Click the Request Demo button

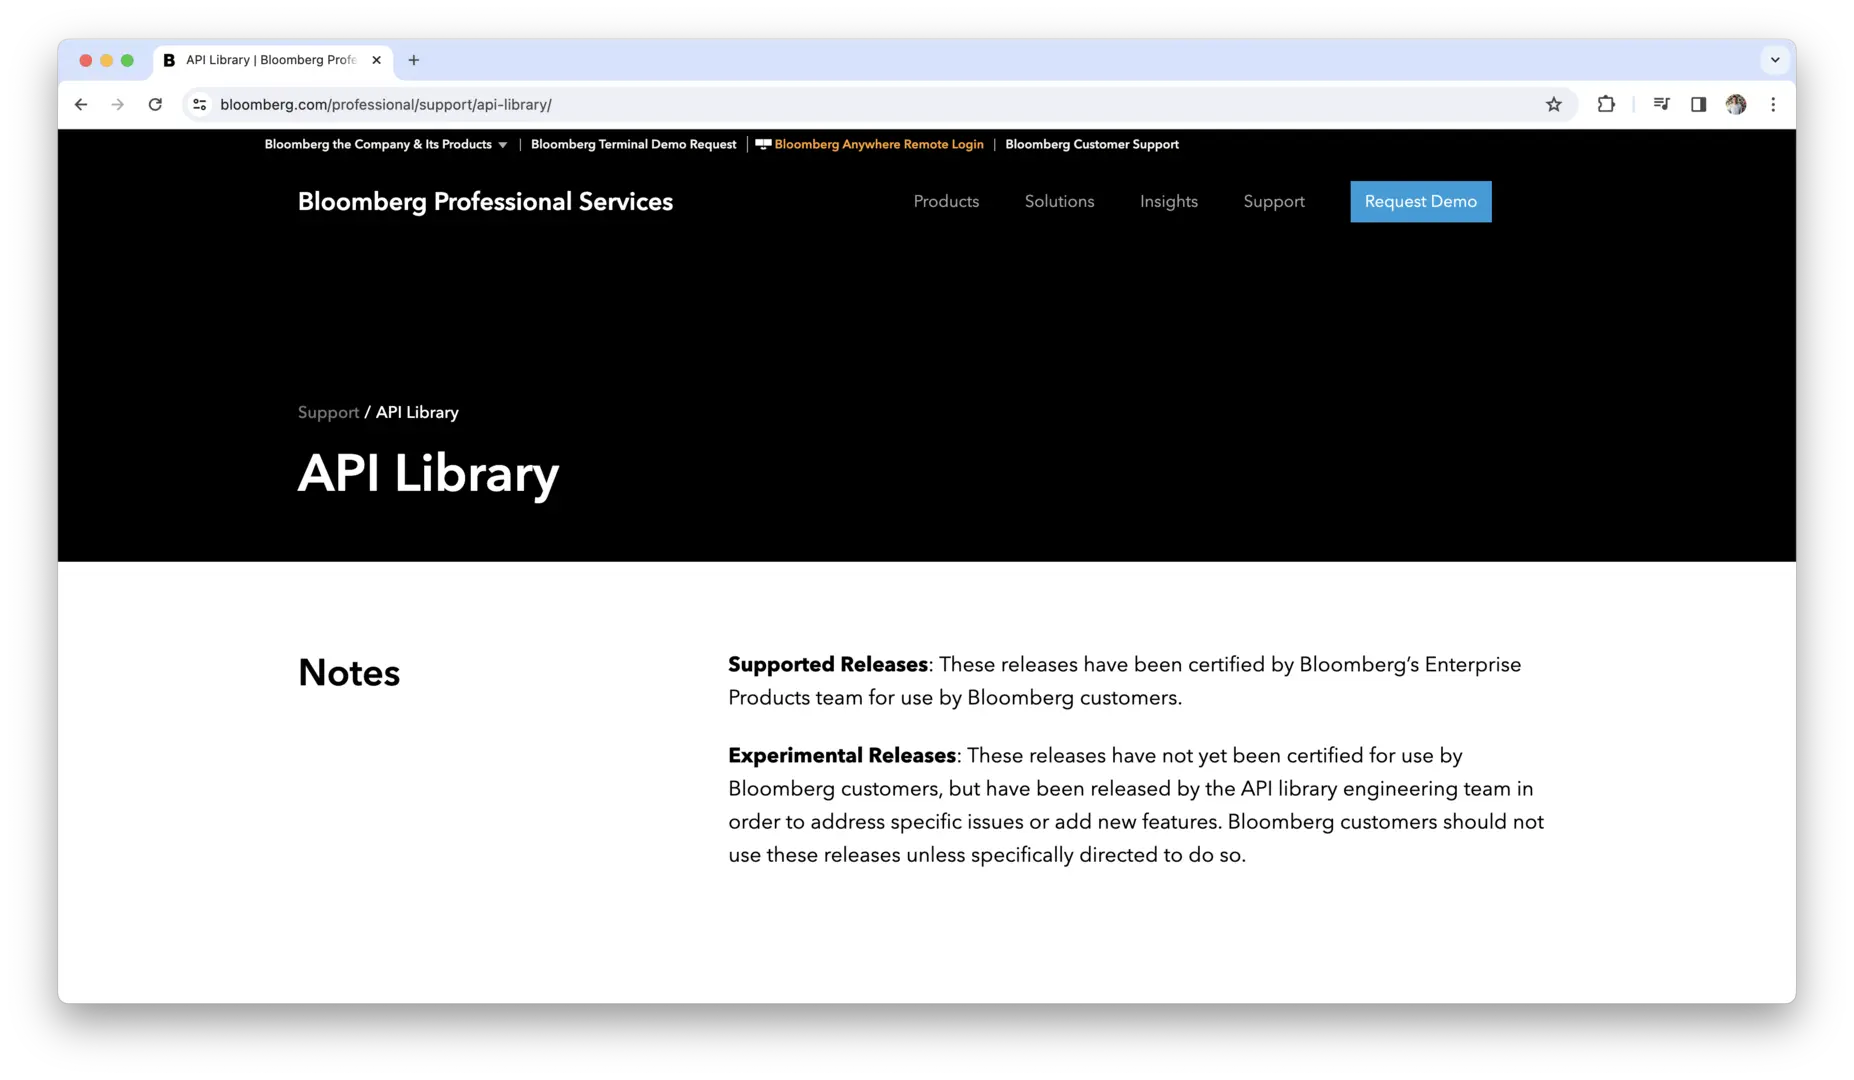click(1420, 202)
